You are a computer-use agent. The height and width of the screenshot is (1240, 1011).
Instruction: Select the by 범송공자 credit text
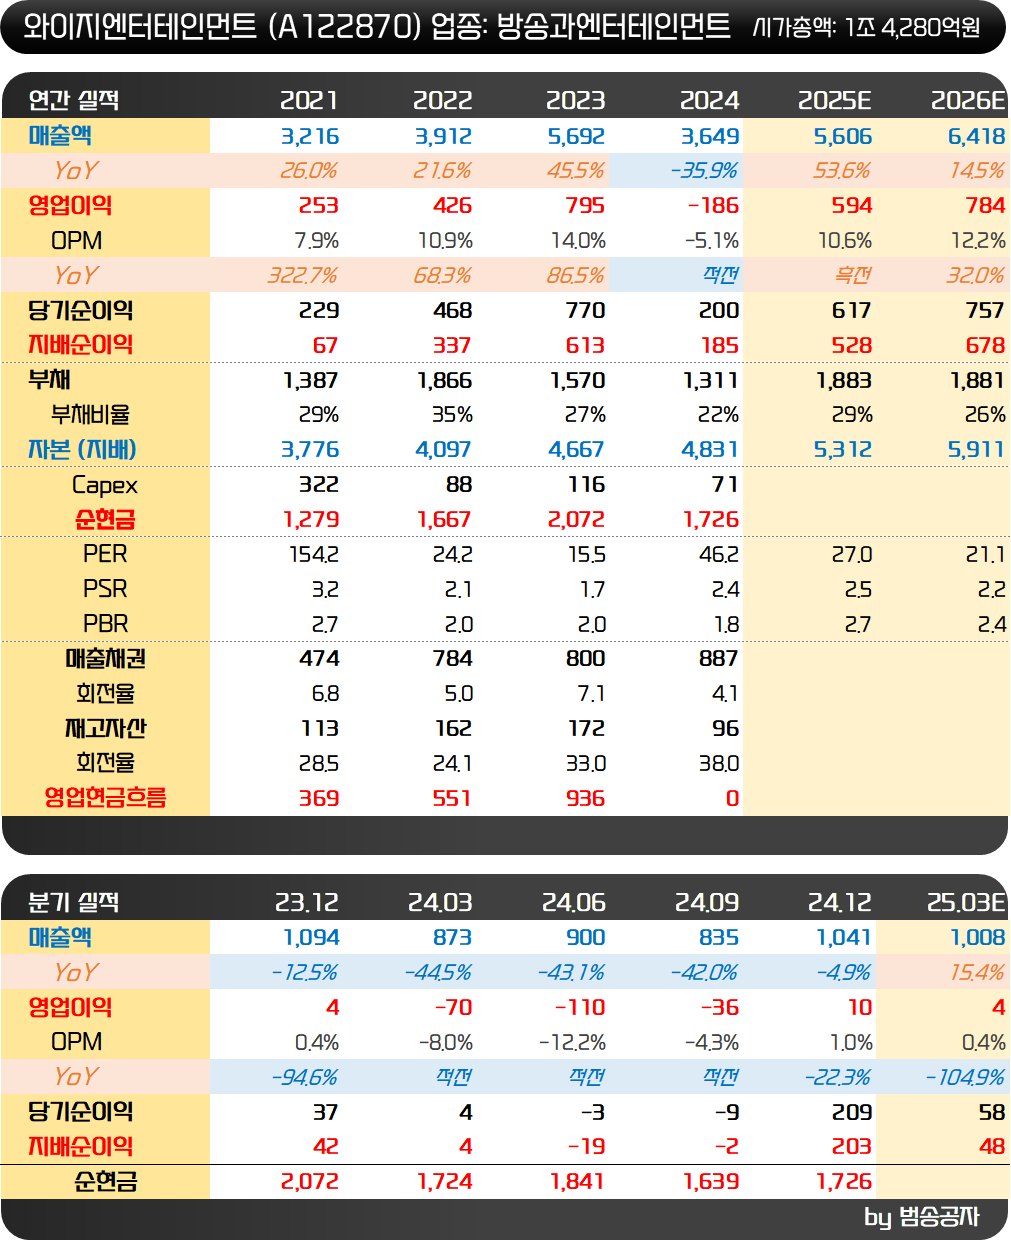921,1217
